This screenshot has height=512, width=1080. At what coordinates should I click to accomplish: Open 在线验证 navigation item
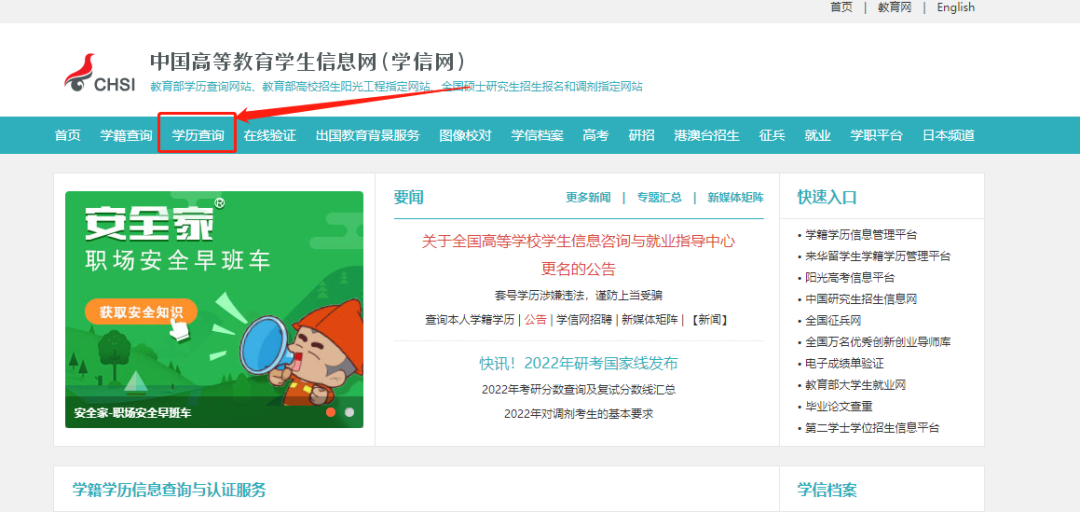[269, 135]
